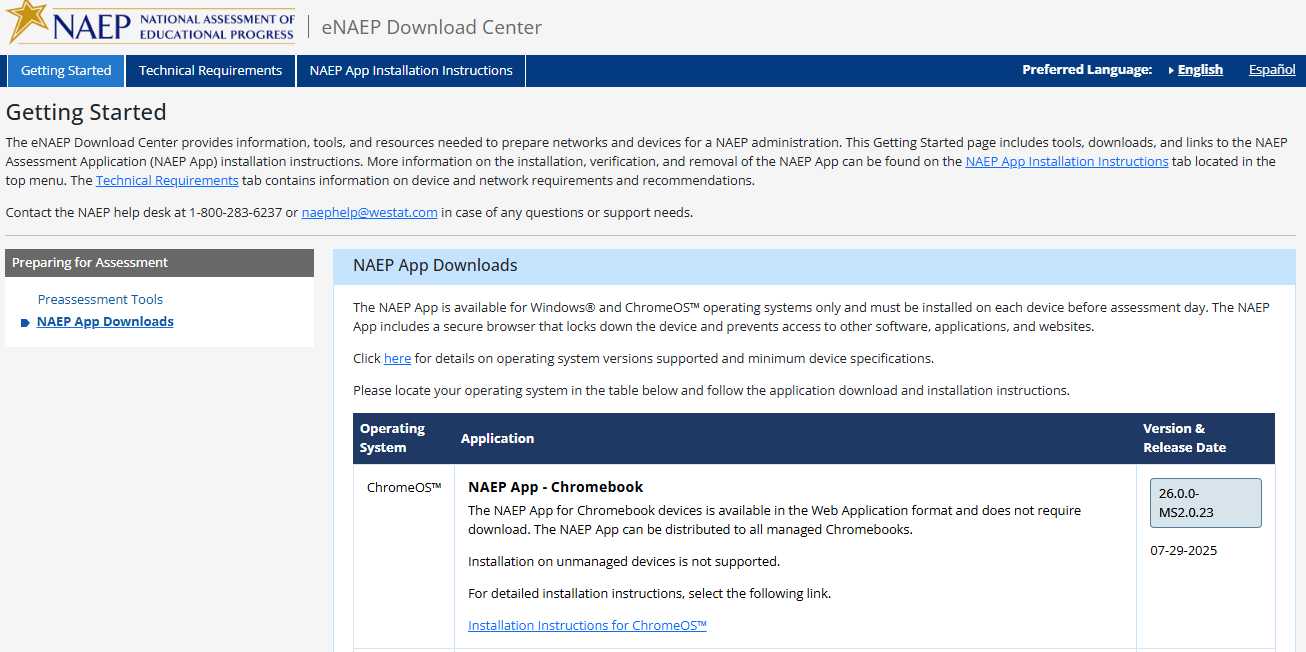Click the naephelp@westat.com email link

tap(369, 212)
